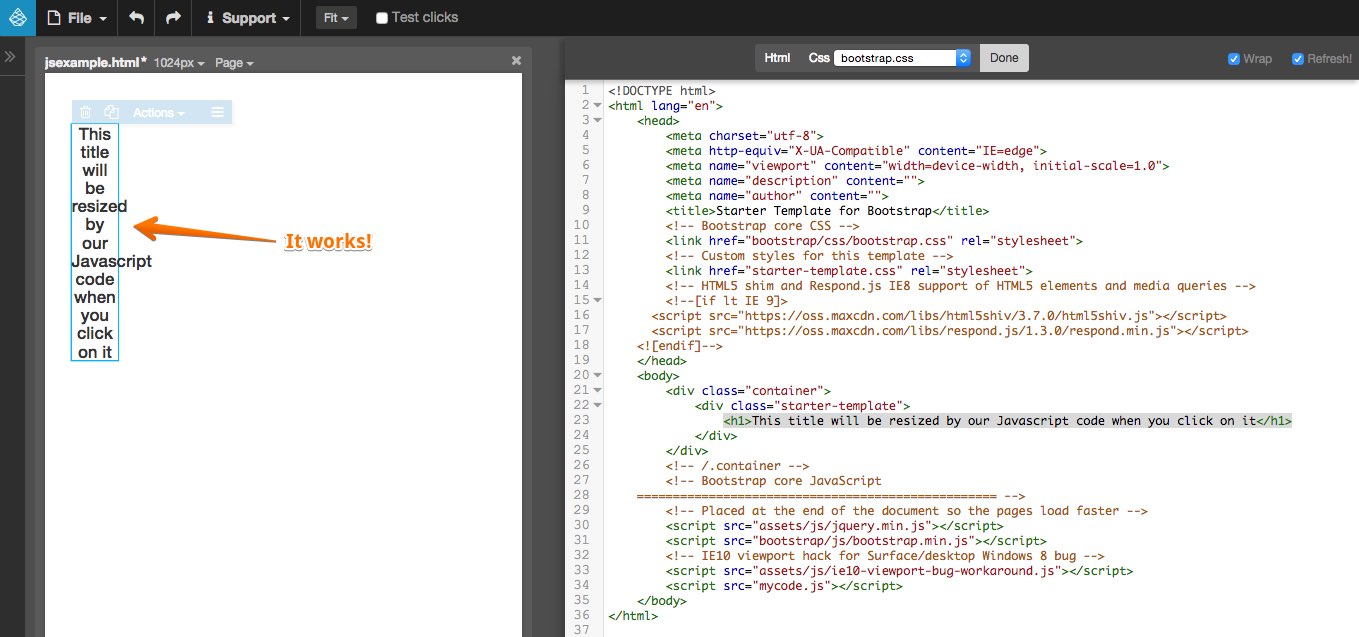Image resolution: width=1359 pixels, height=637 pixels.
Task: Open the File dropdown menu
Action: (x=78, y=18)
